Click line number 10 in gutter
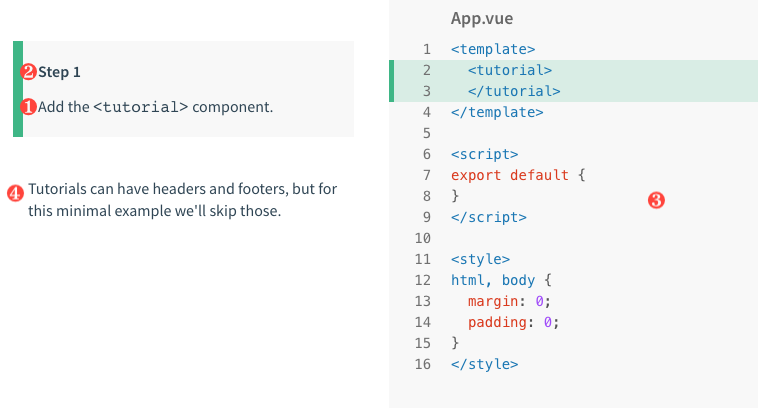 coord(423,238)
